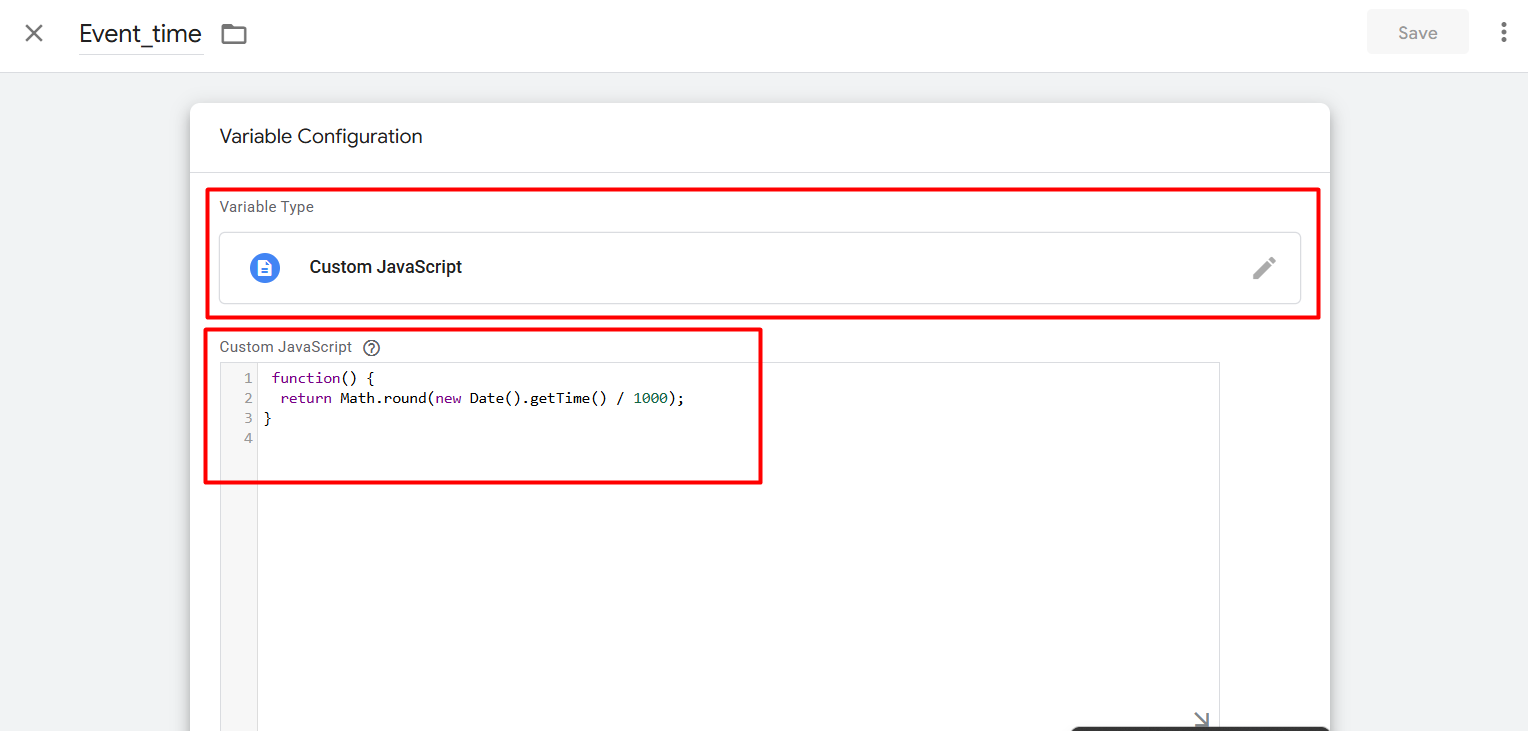
Task: Open help for Custom JavaScript field
Action: (372, 348)
